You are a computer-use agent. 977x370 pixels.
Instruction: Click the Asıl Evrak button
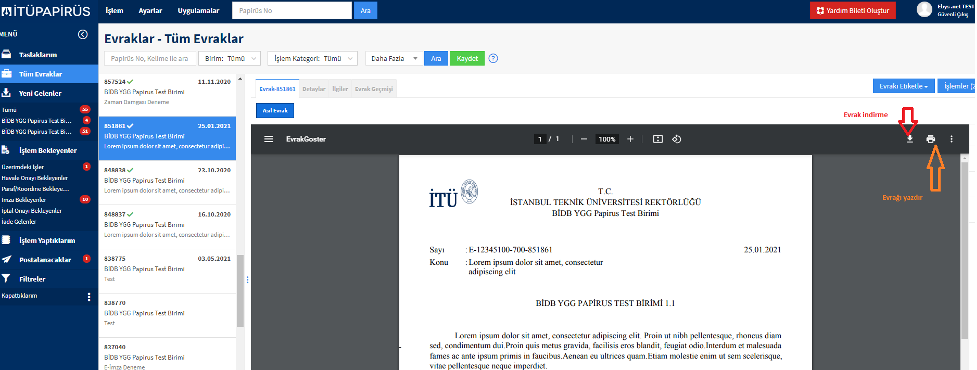(275, 110)
